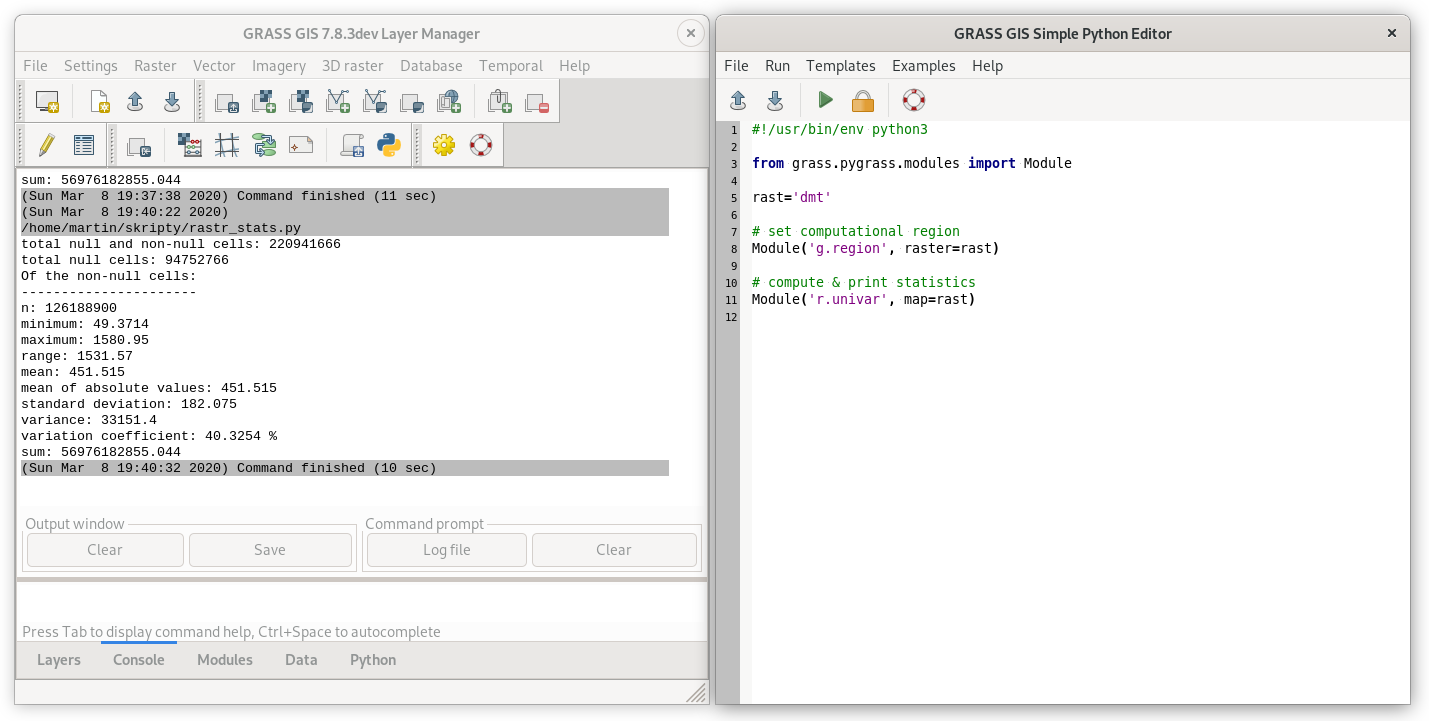
Task: Click the launch script icon
Action: click(x=352, y=146)
